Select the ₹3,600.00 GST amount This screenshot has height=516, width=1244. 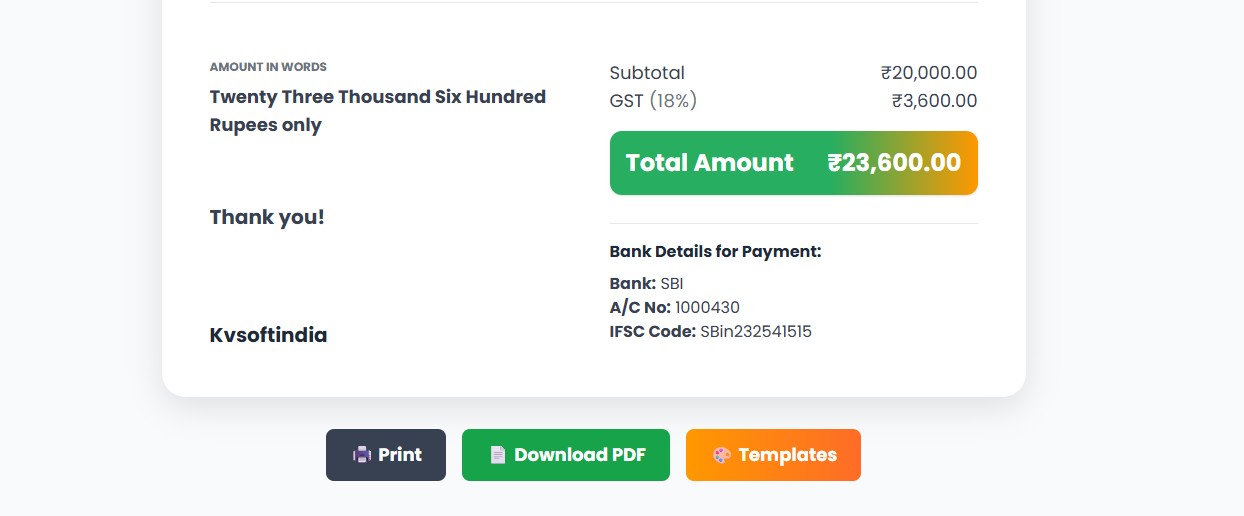(934, 101)
